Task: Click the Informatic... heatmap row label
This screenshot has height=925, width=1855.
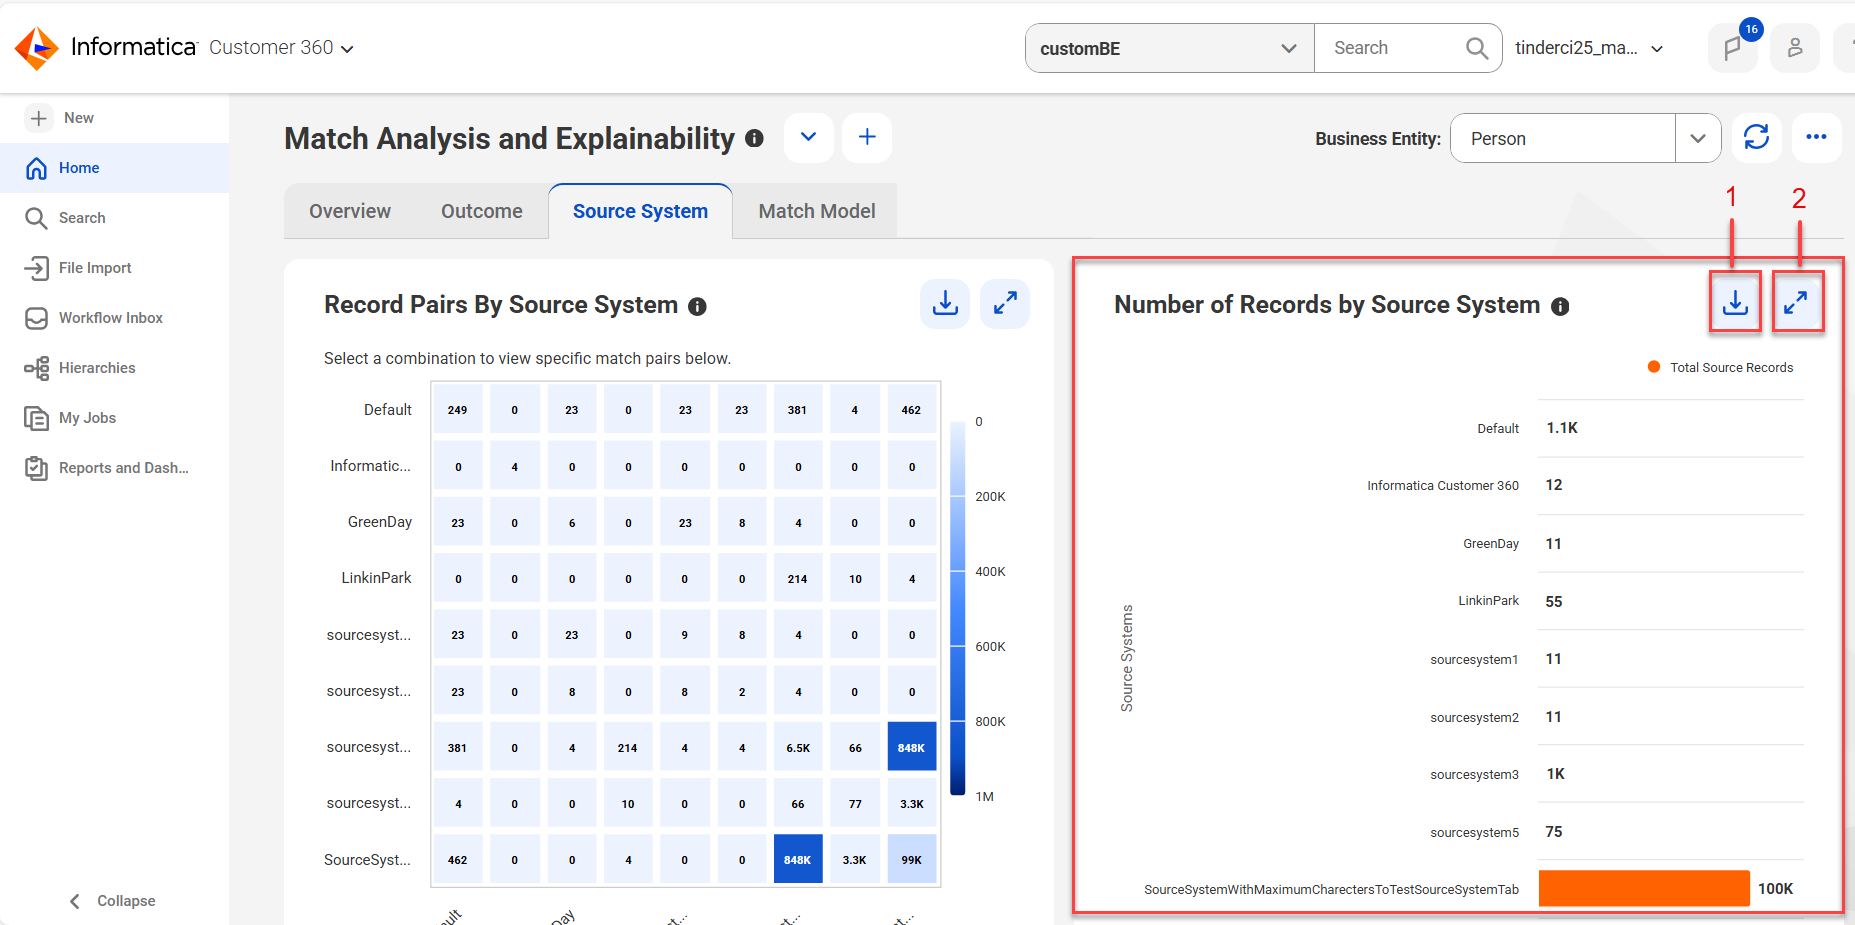Action: [x=370, y=466]
